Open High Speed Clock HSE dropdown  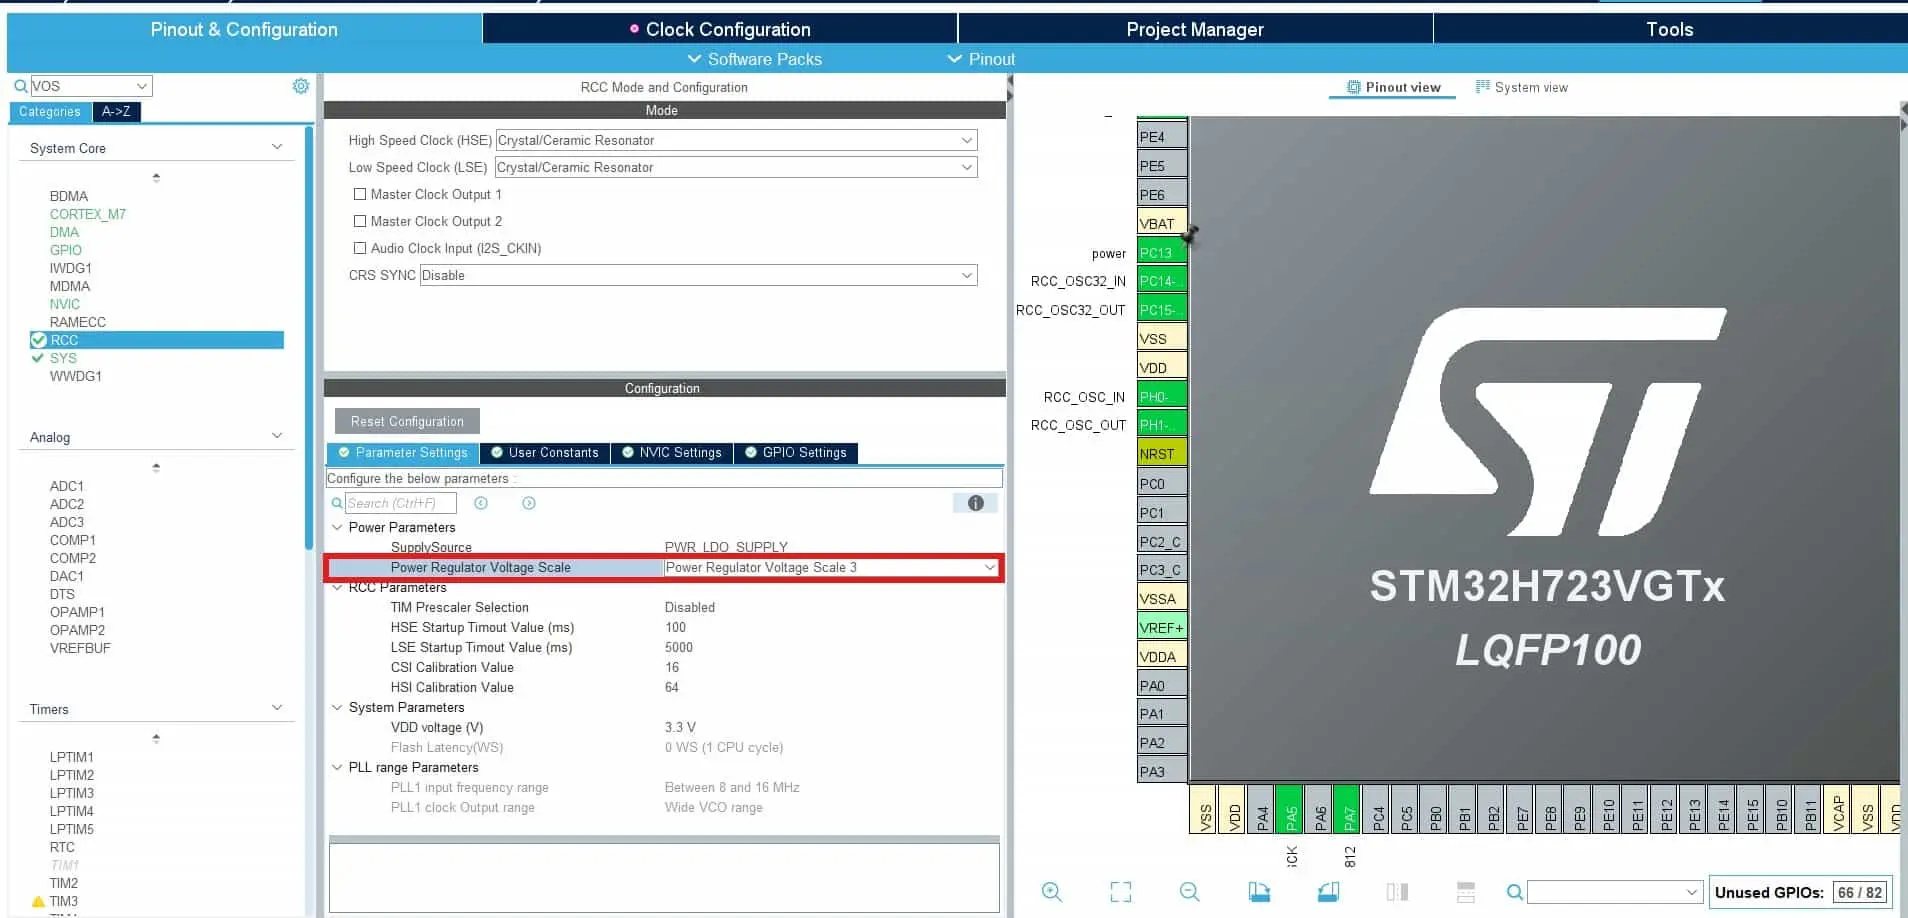(736, 140)
